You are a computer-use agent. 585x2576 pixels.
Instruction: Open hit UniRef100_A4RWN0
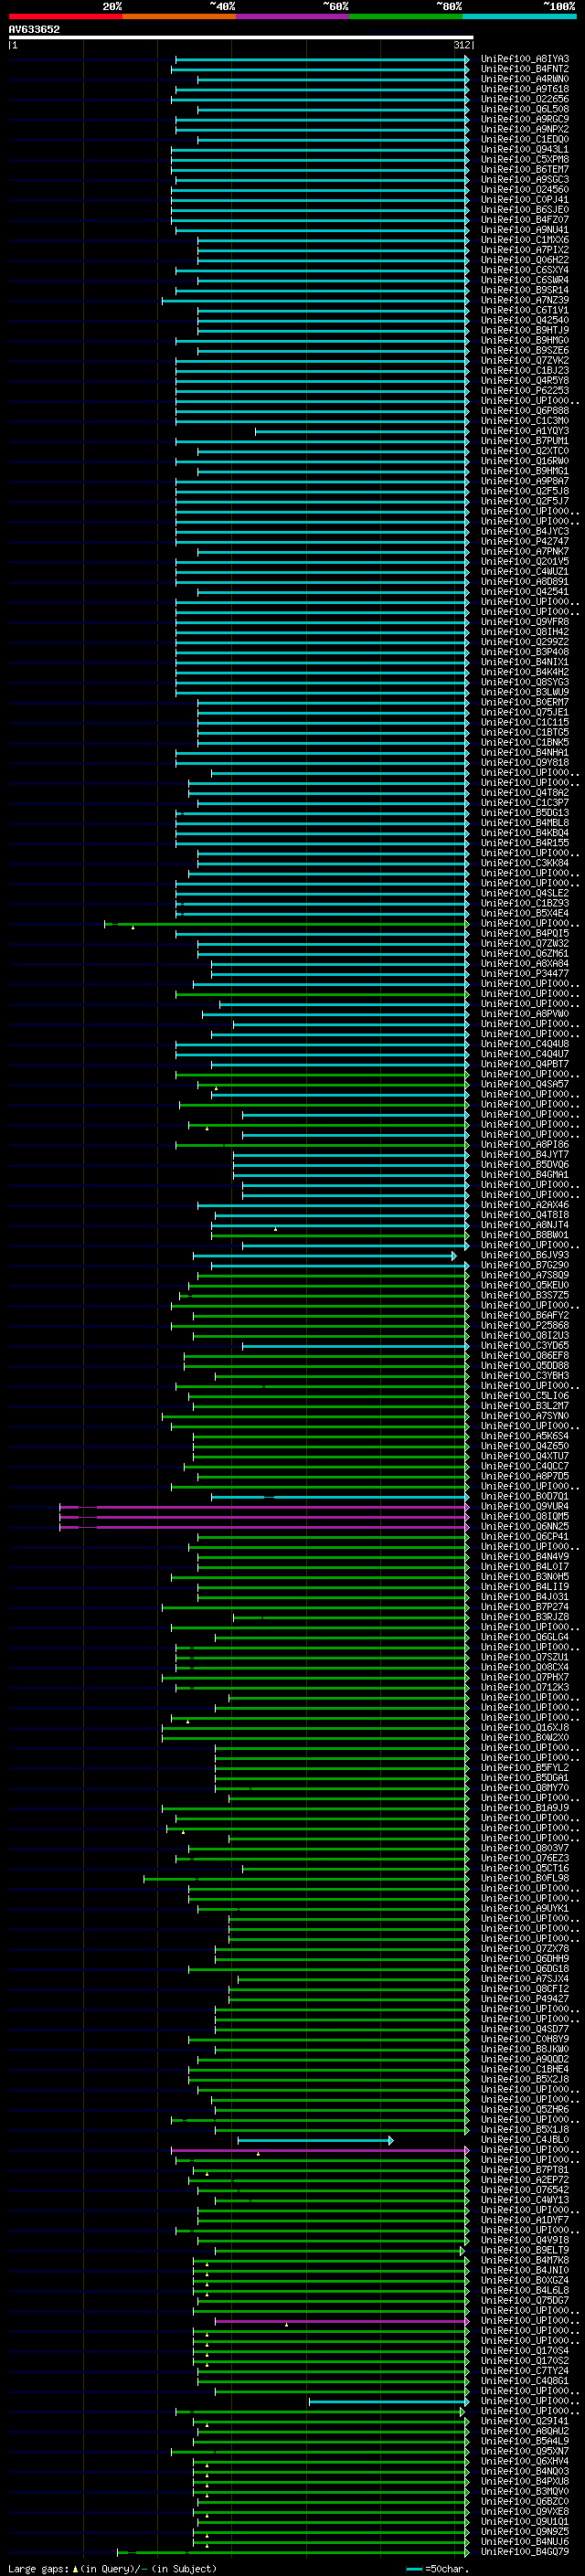click(x=525, y=79)
